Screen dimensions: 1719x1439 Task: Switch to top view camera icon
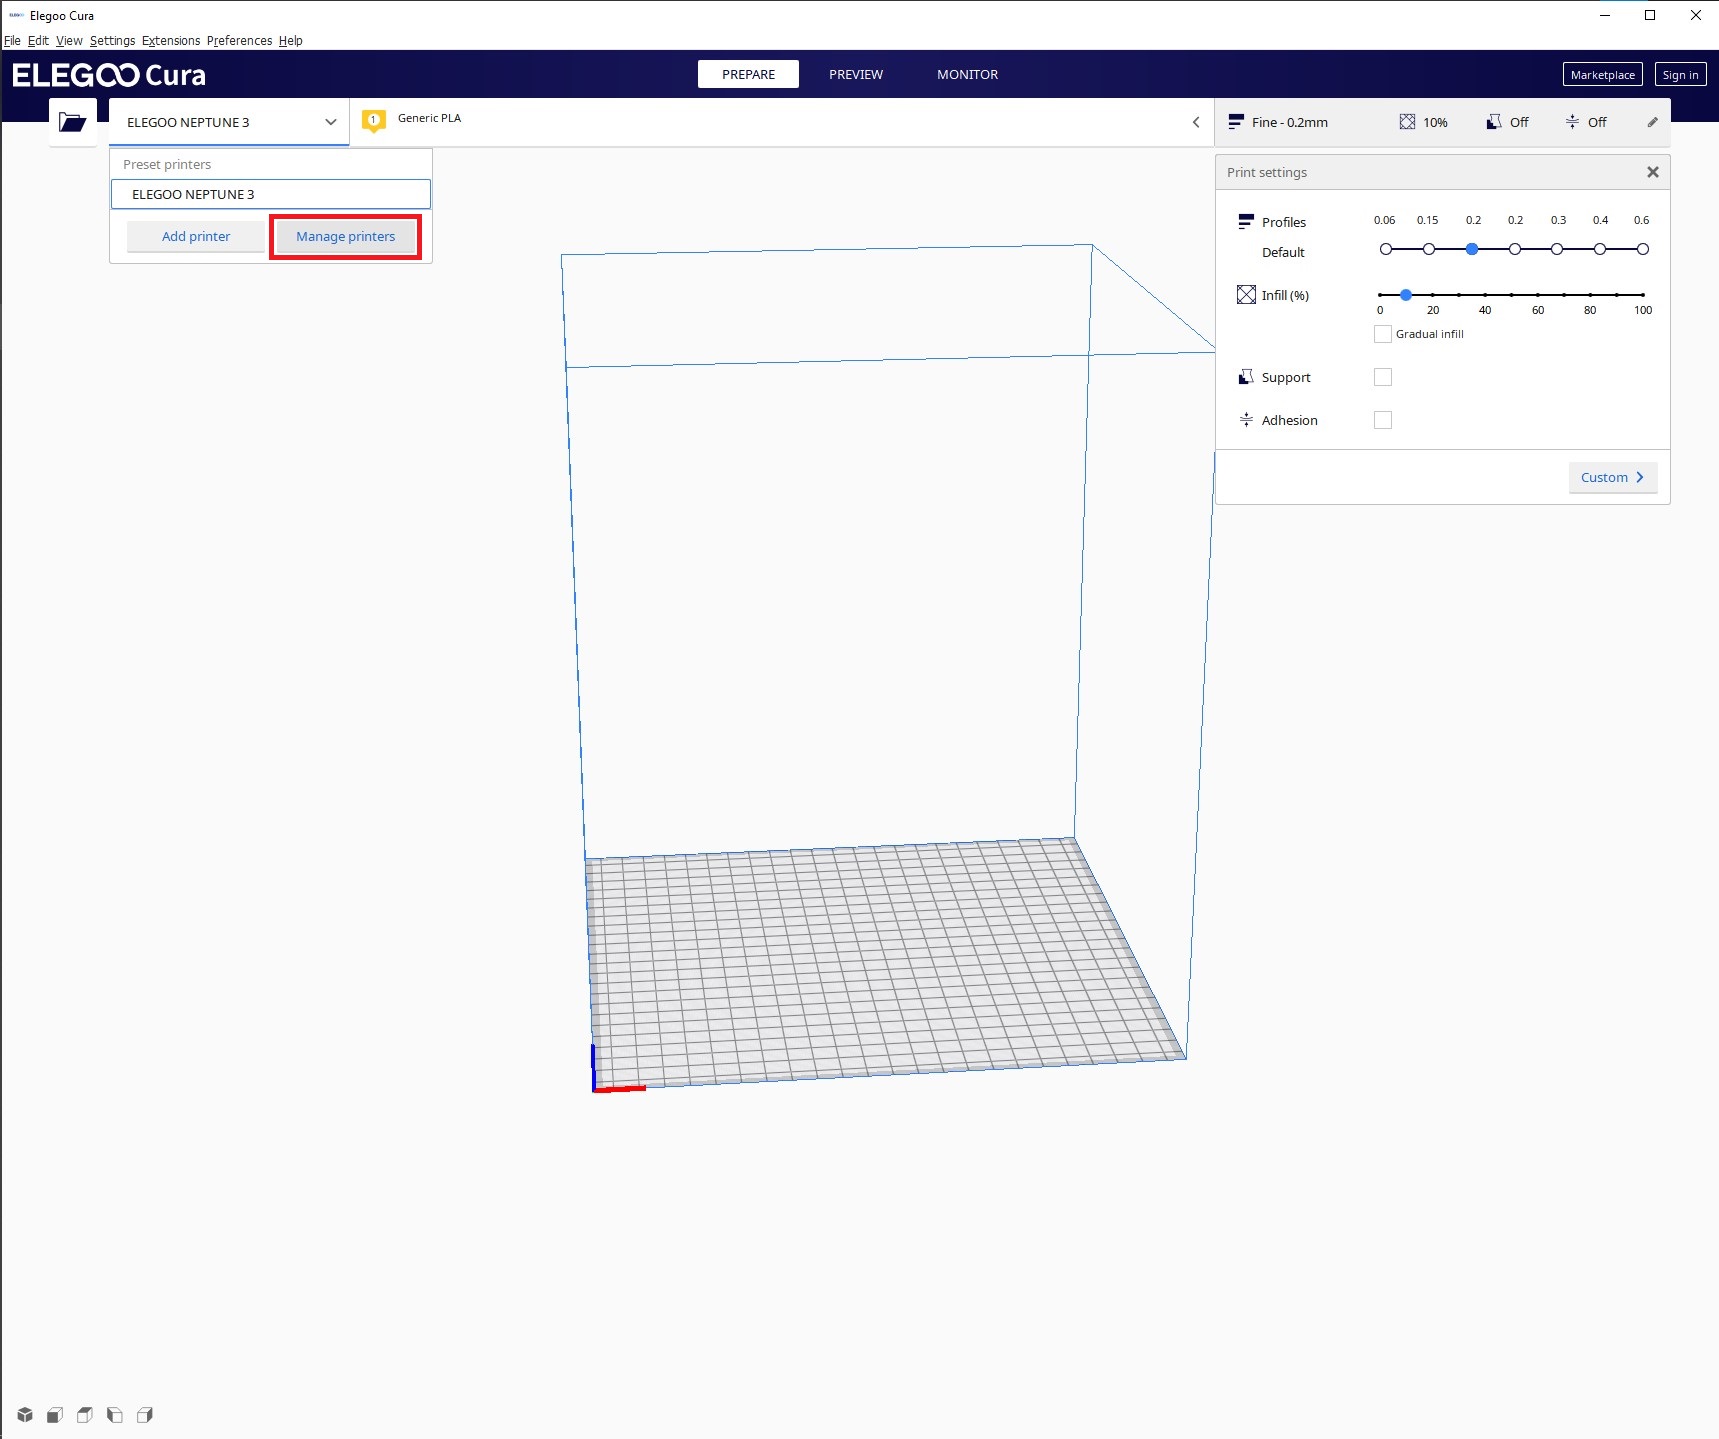(x=85, y=1415)
